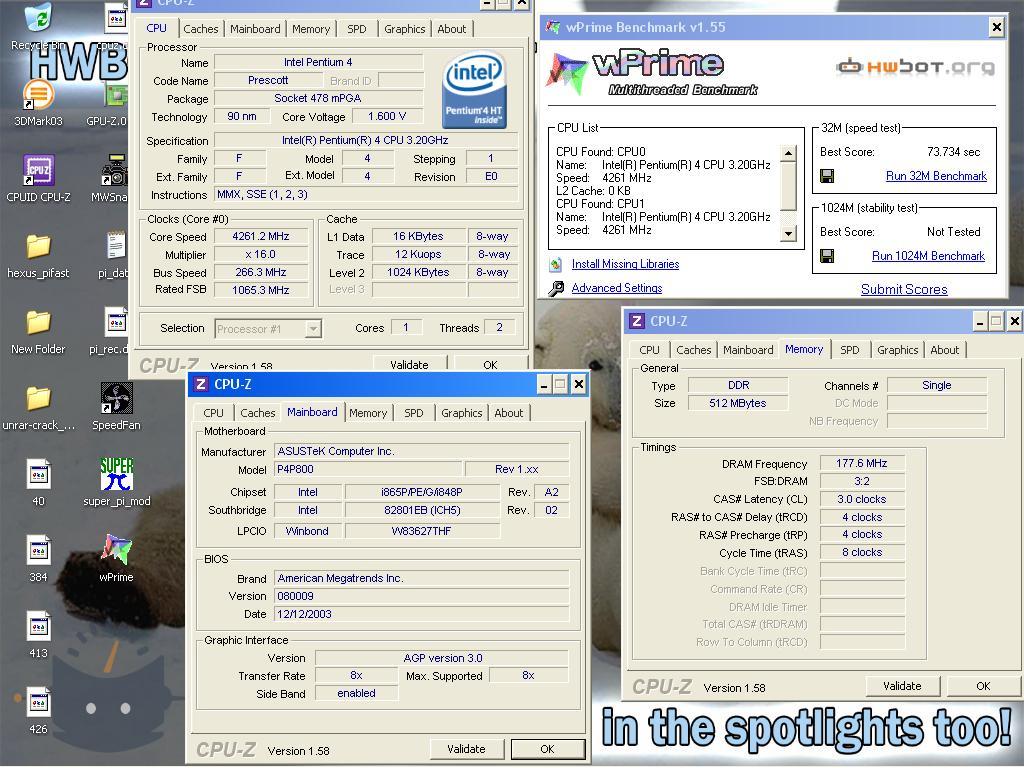This screenshot has width=1024, height=768.
Task: Click the 1024M benchmark save floppy icon
Action: 827,256
